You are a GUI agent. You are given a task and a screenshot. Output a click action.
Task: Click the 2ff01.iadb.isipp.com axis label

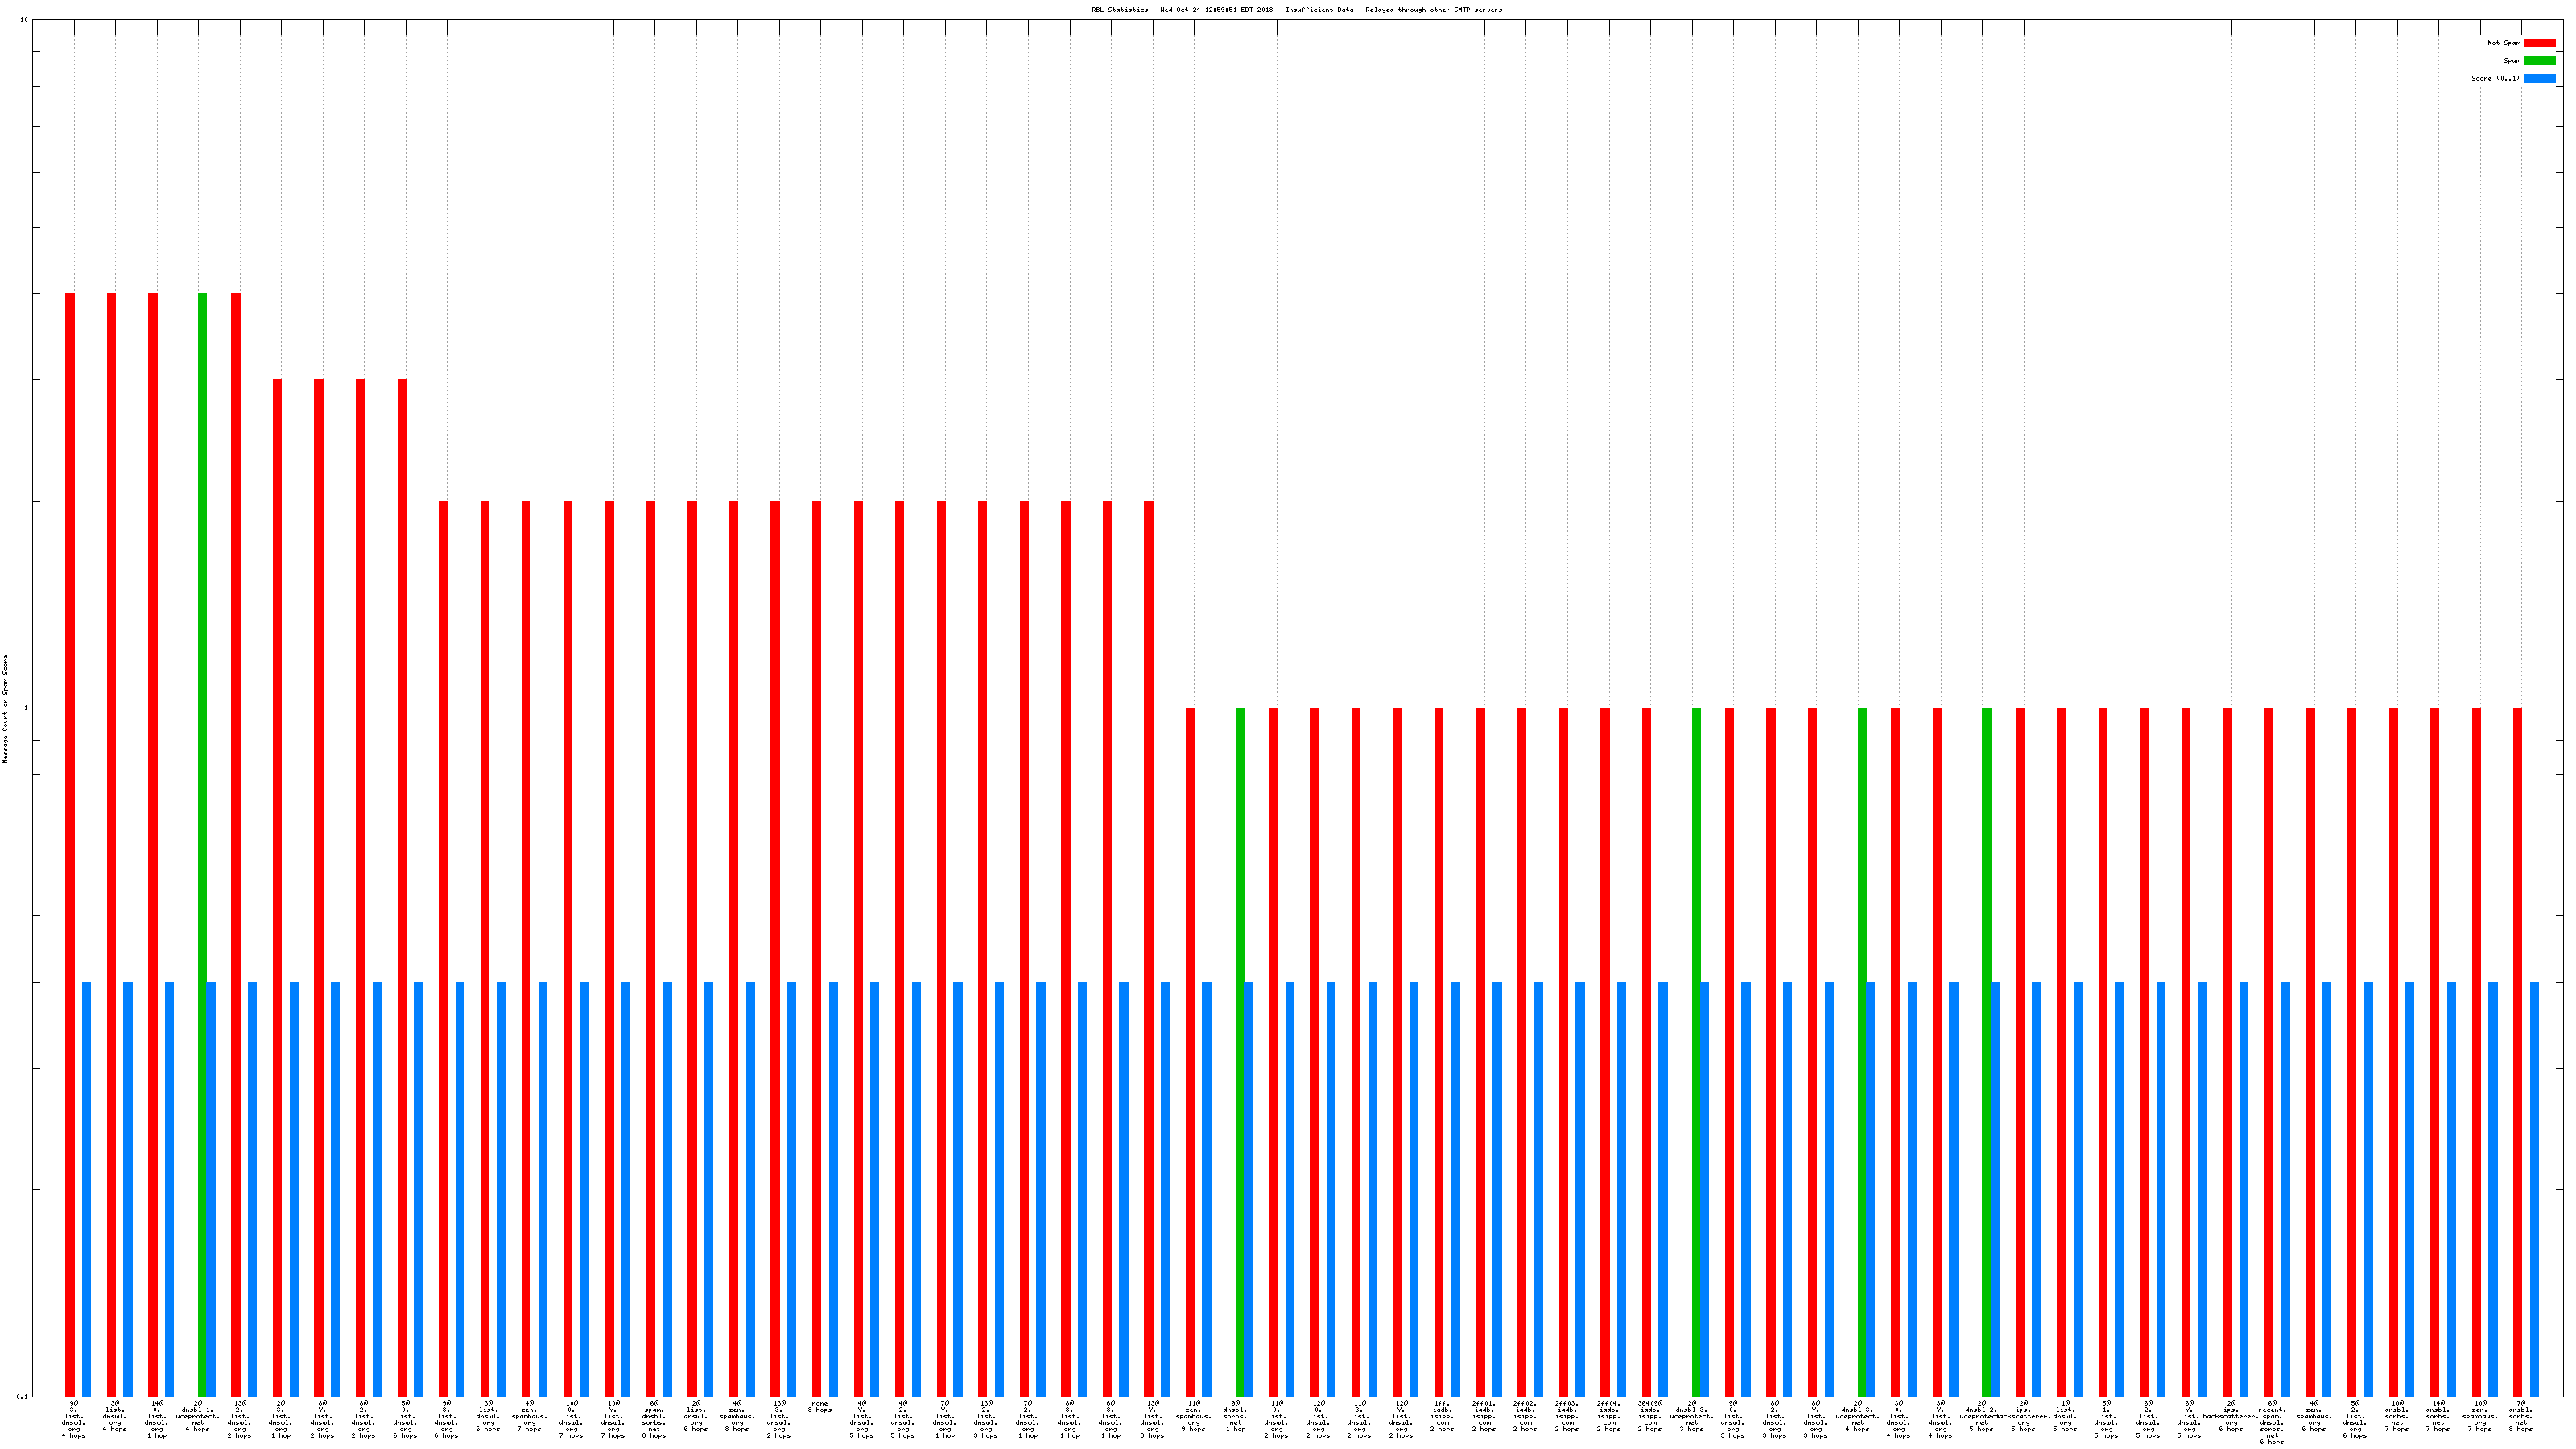tap(1483, 1416)
